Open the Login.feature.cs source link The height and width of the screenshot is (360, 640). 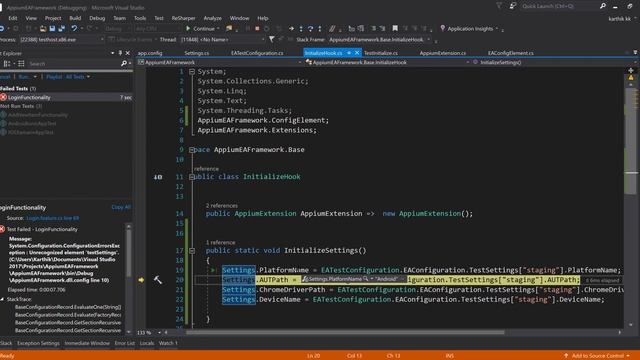point(53,218)
